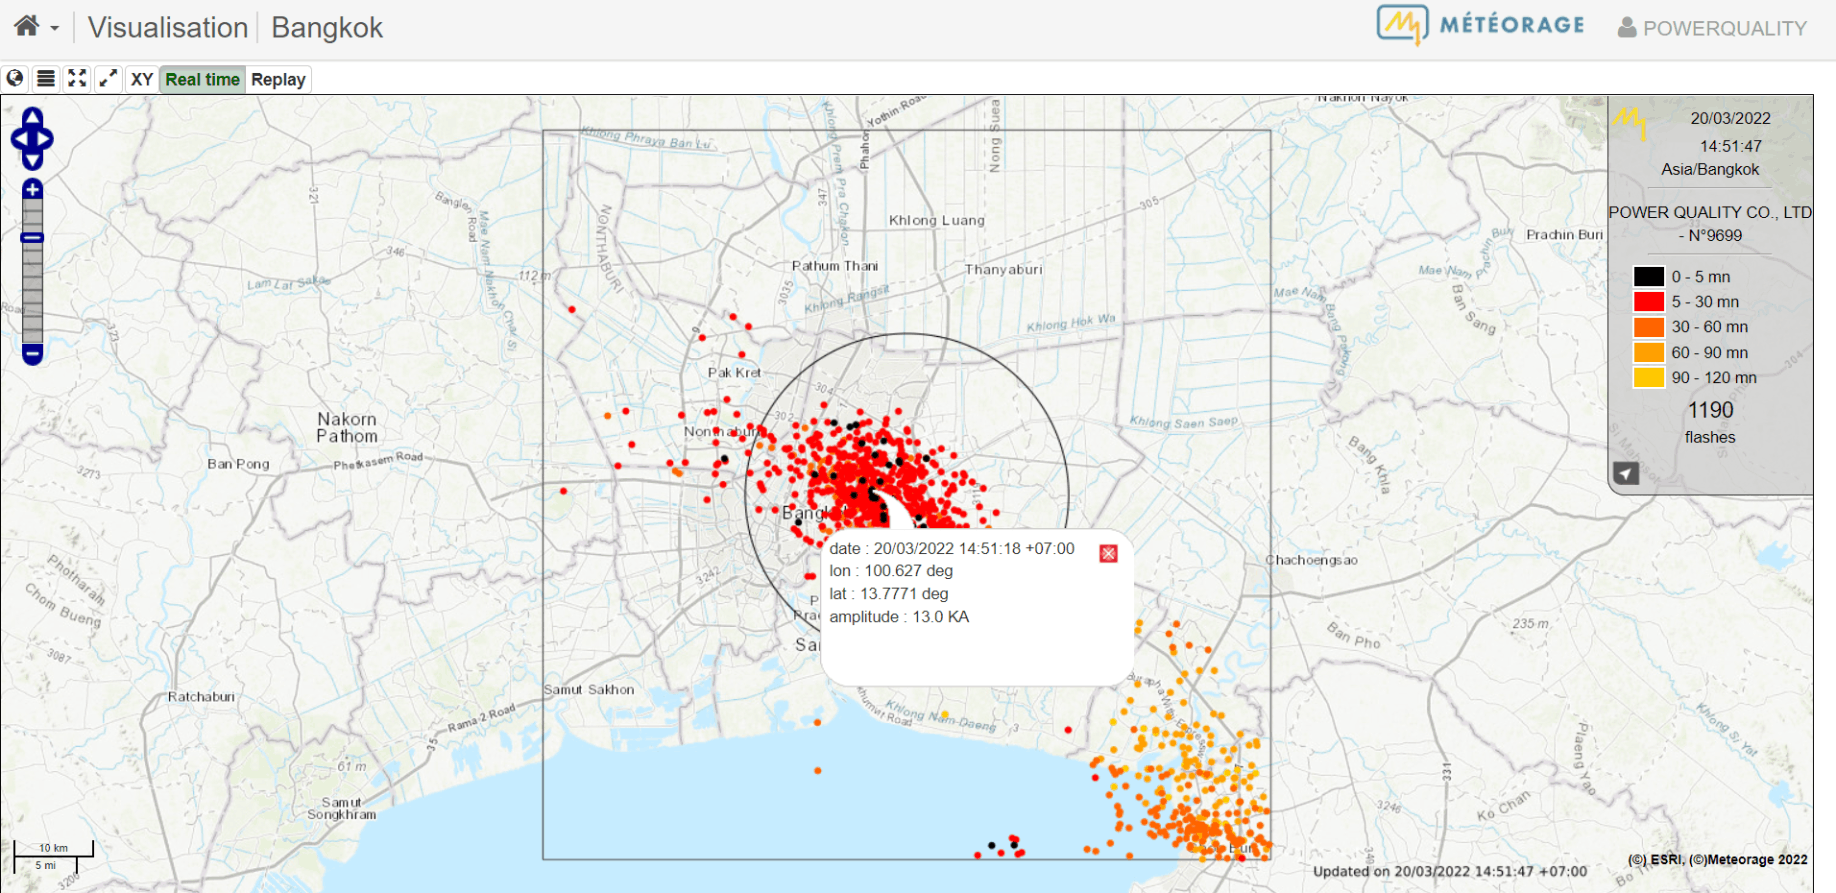This screenshot has height=893, width=1836.
Task: Click the Khlong Luang map label
Action: pos(937,220)
